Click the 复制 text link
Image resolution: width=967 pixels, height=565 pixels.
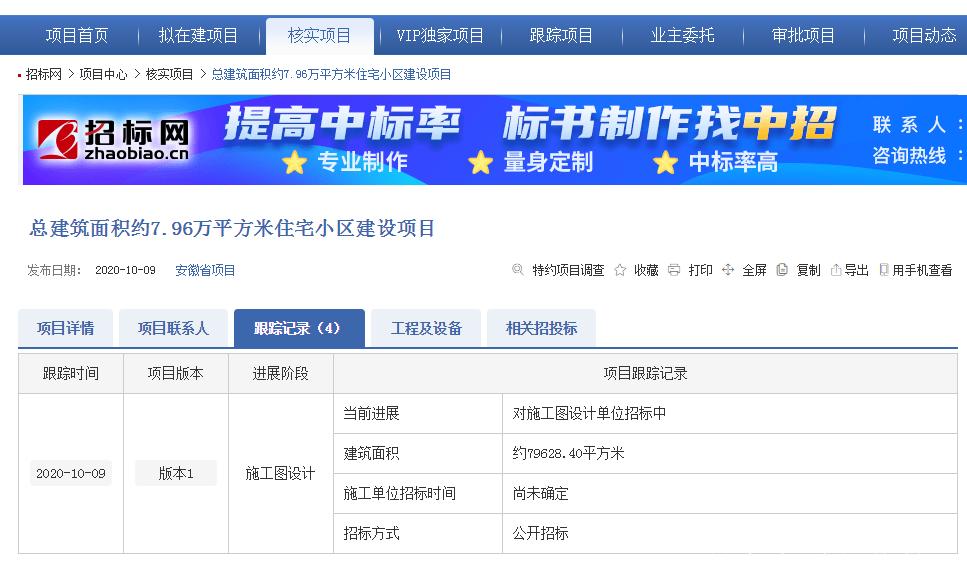[809, 270]
